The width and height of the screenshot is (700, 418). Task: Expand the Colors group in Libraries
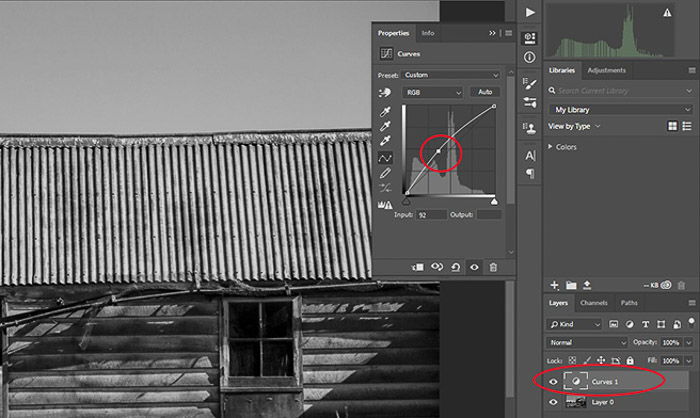(550, 146)
